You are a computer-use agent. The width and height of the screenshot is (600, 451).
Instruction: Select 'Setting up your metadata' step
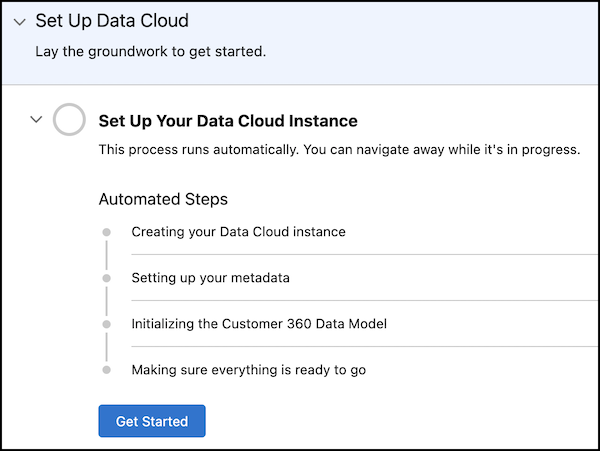pos(210,278)
